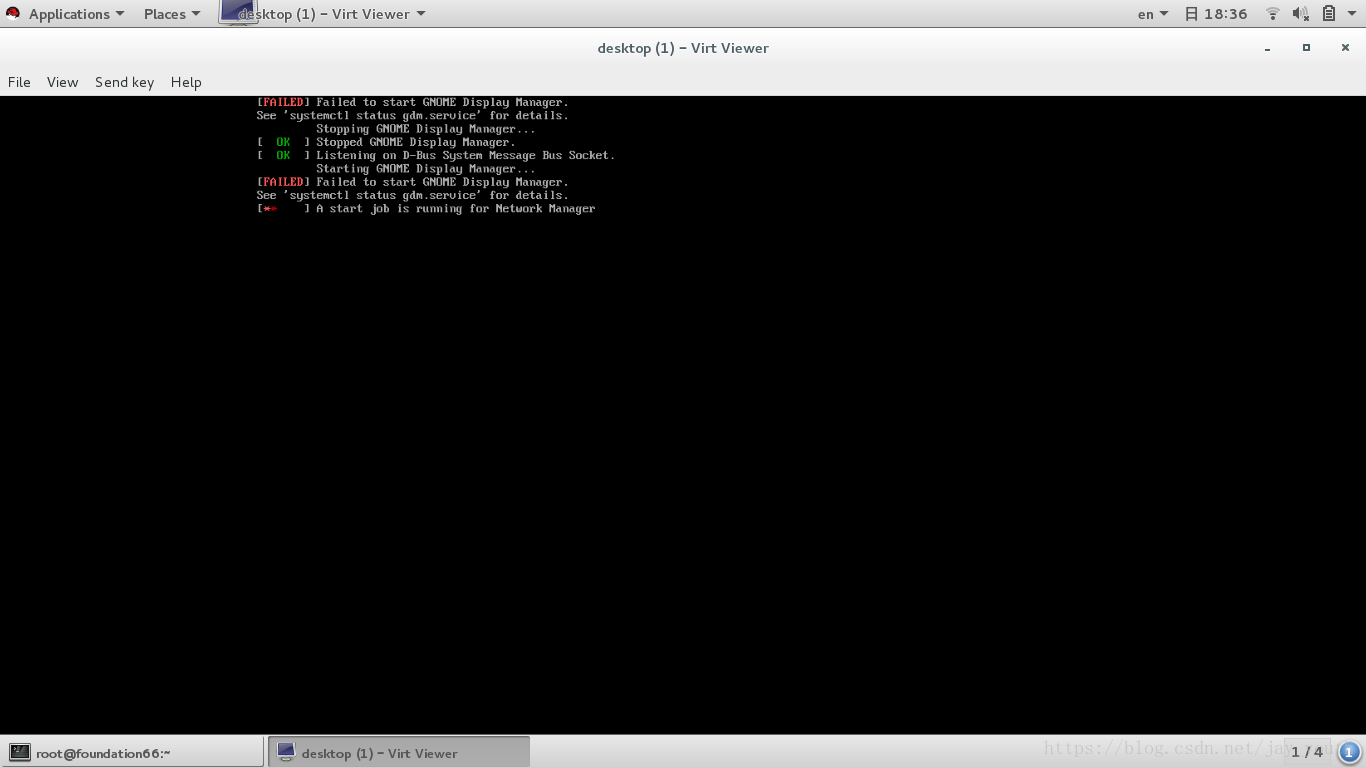Open the File menu
1366x768 pixels.
[x=19, y=82]
